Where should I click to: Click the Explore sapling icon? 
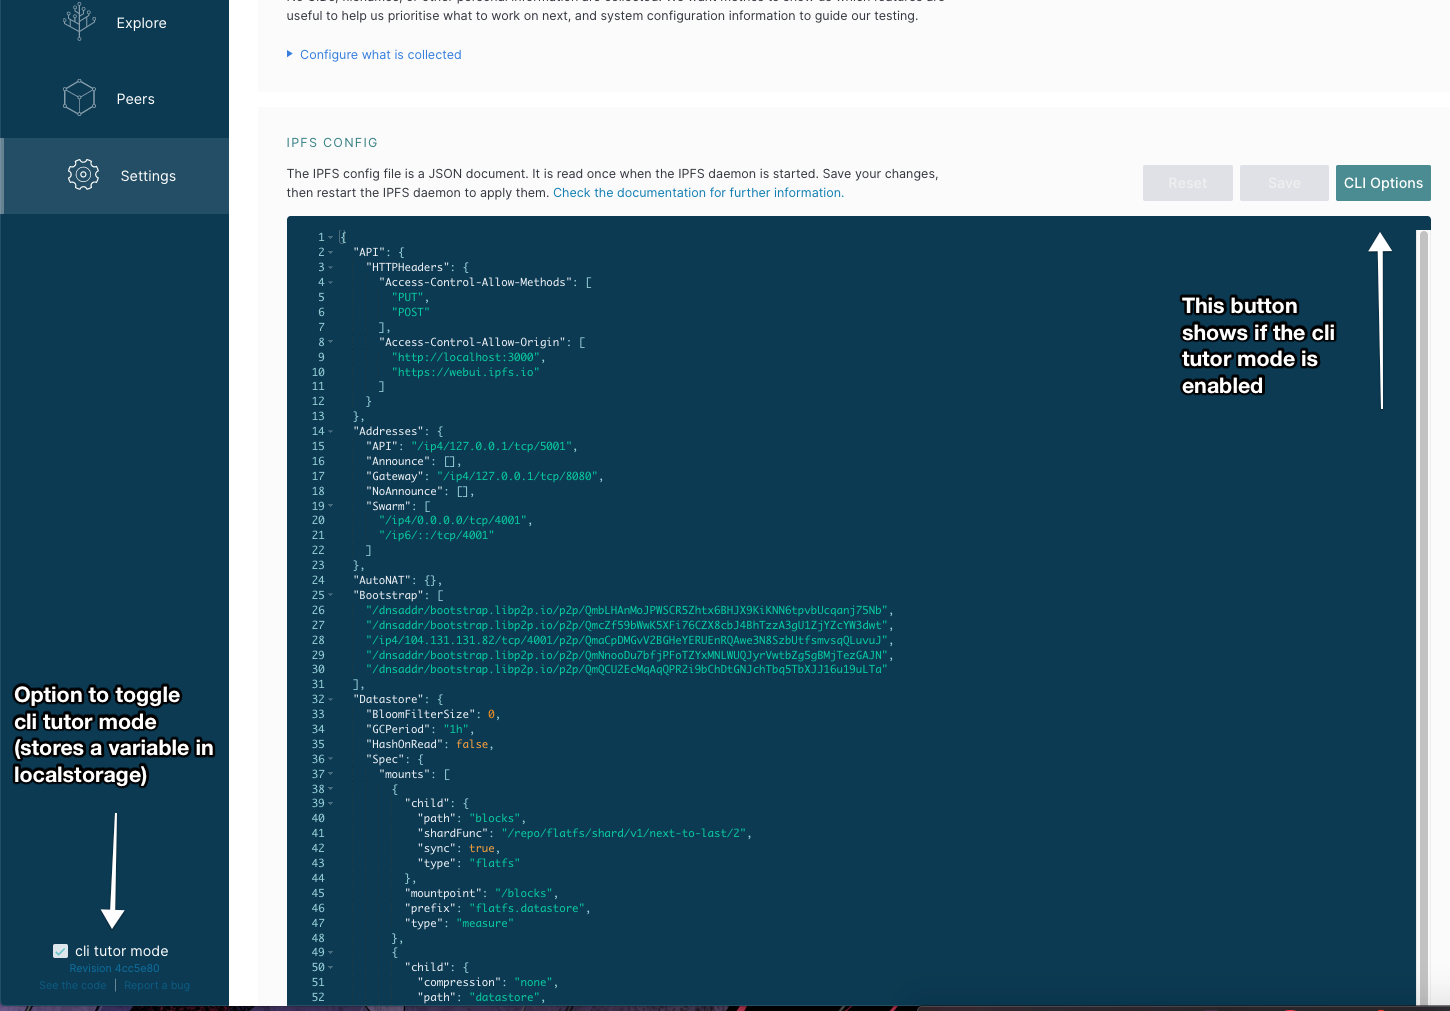pos(79,21)
